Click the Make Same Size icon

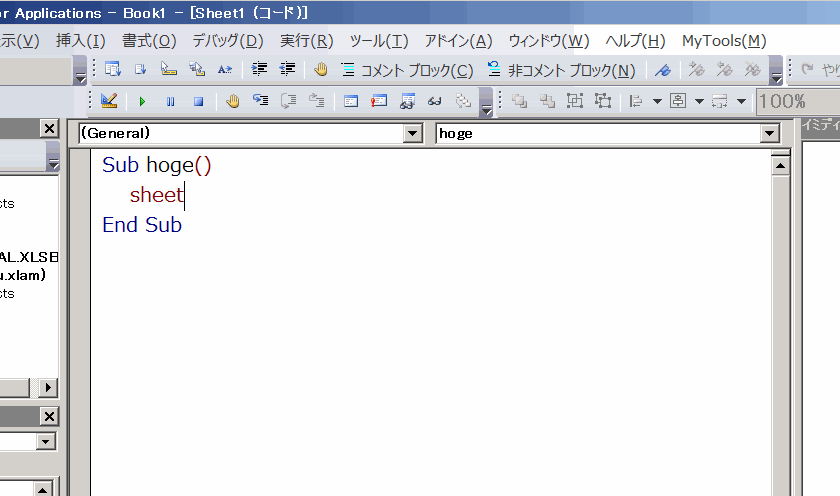[x=719, y=101]
